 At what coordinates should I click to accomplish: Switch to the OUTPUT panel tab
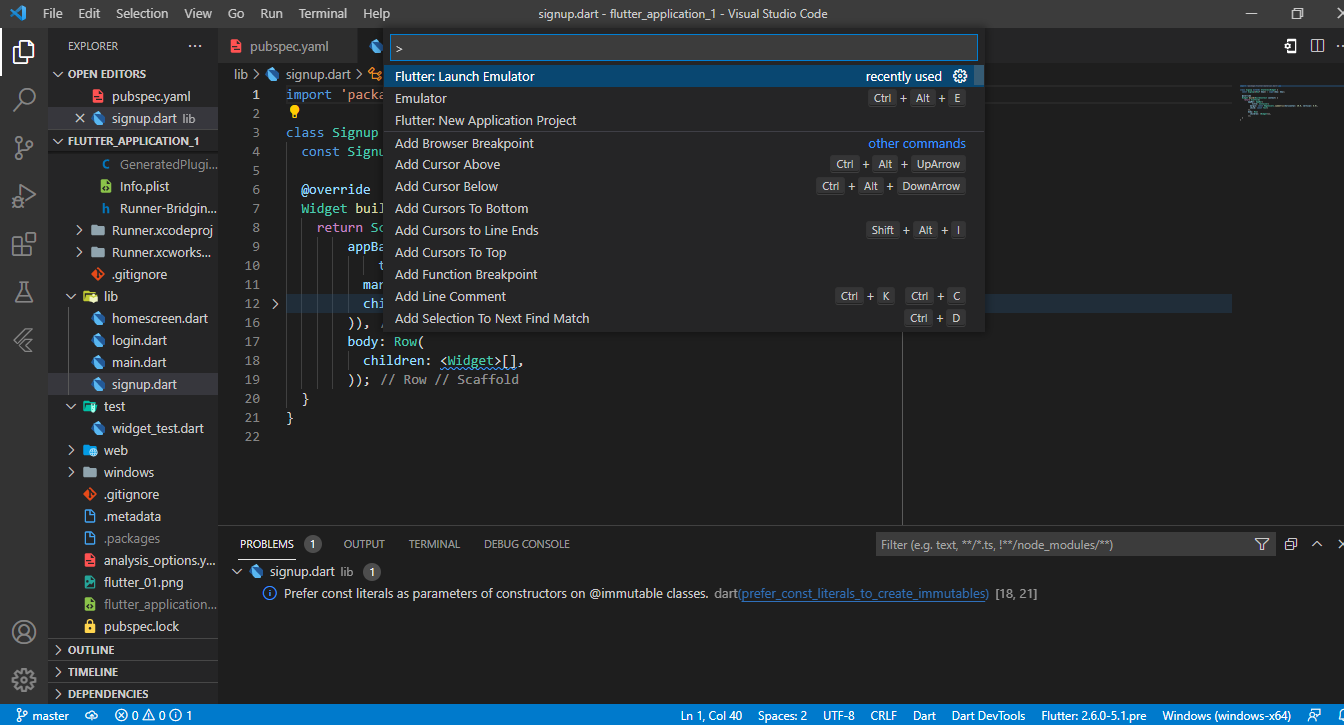coord(364,544)
